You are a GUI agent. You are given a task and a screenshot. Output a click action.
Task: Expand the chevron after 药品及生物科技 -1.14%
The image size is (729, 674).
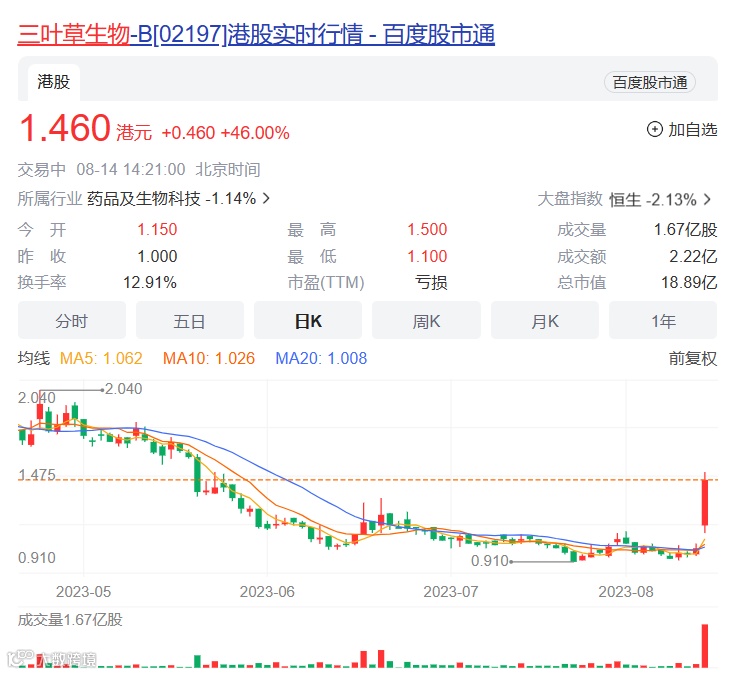click(266, 199)
